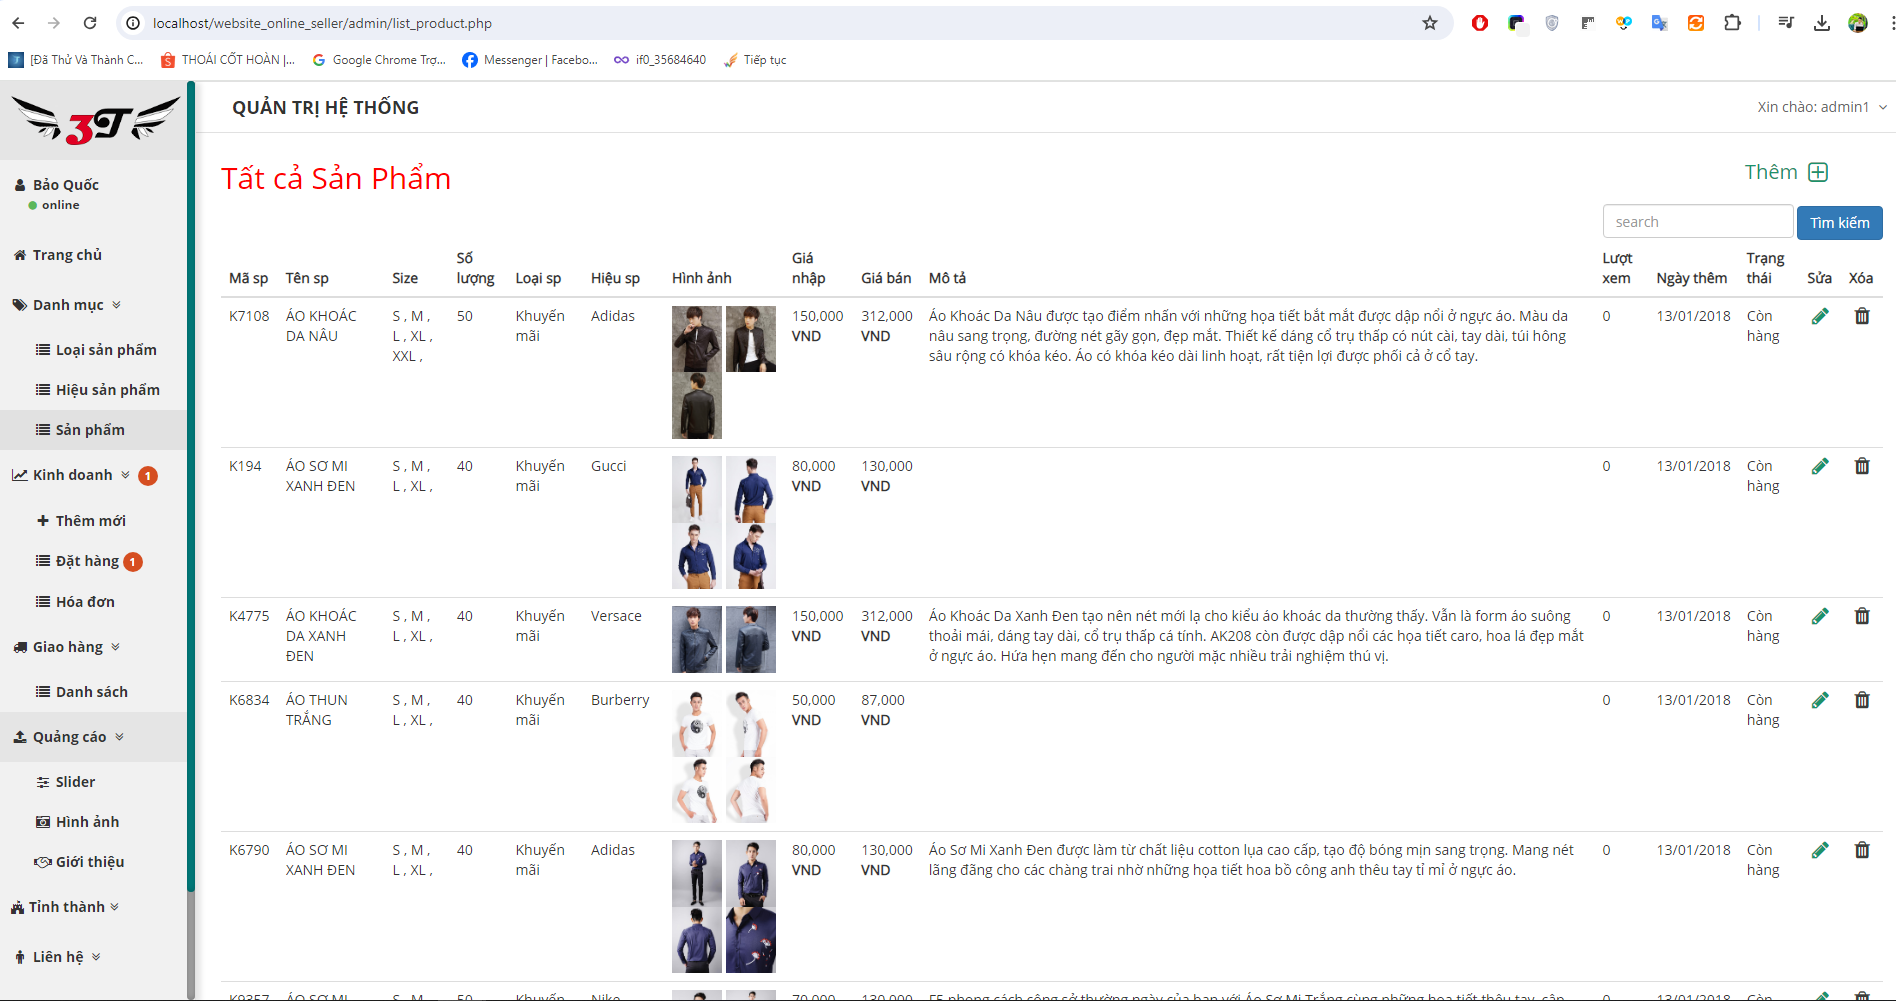The image size is (1896, 1001).
Task: Open Hóa đơn invoices menu item
Action: point(85,602)
